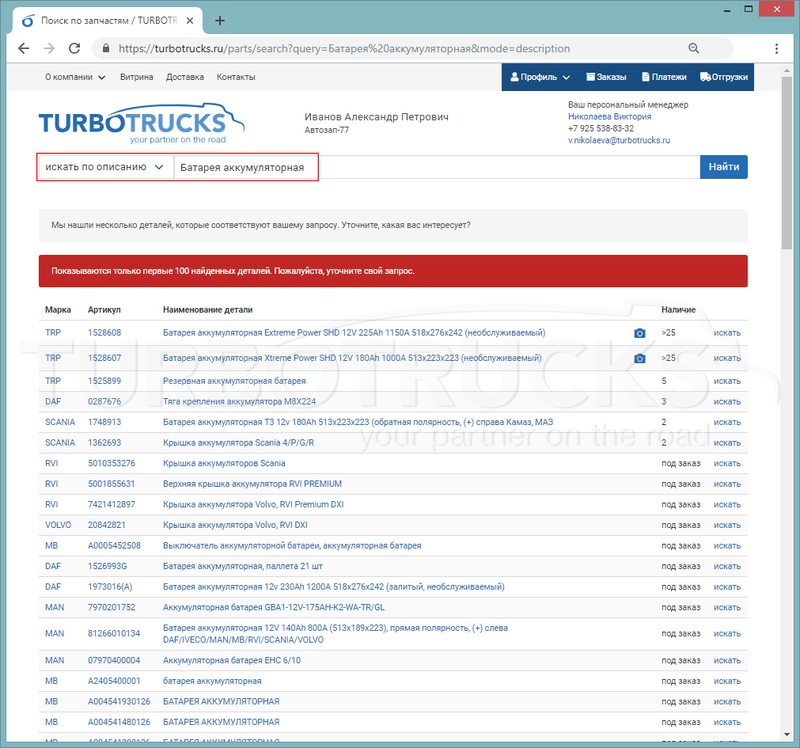Click искать in the 0287676 row
This screenshot has width=800, height=748.
click(x=727, y=402)
